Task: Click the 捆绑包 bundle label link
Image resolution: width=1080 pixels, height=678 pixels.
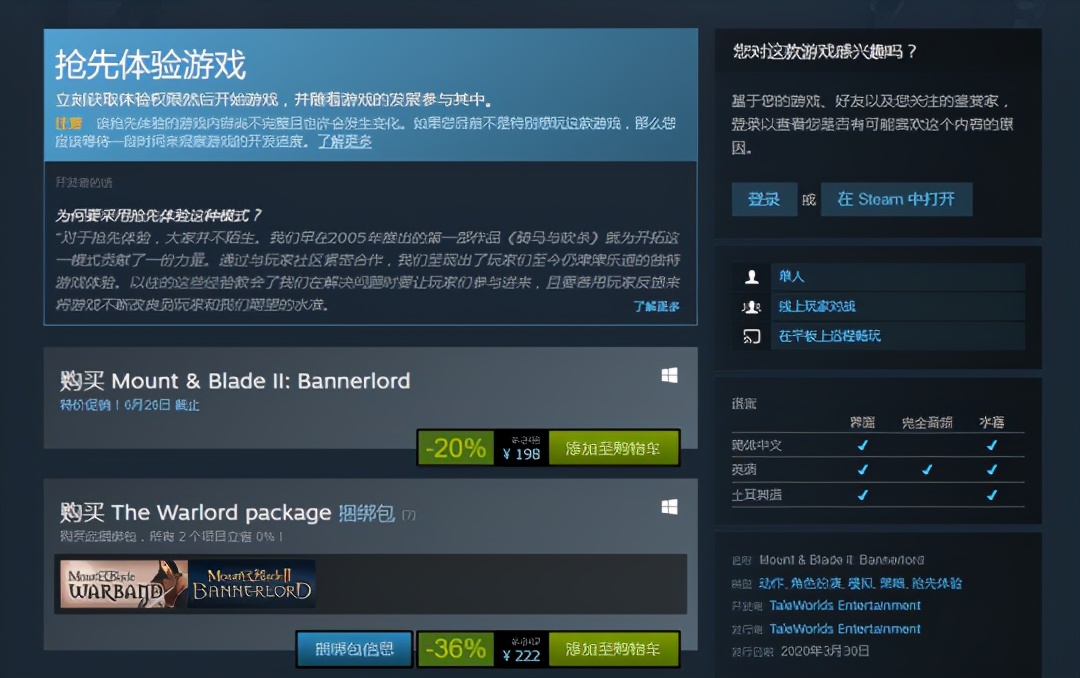Action: click(x=366, y=513)
